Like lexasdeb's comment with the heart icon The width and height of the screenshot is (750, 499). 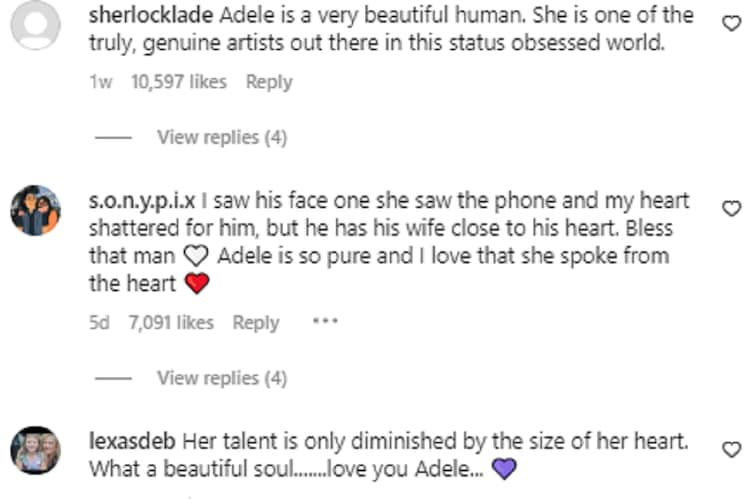[x=731, y=448]
